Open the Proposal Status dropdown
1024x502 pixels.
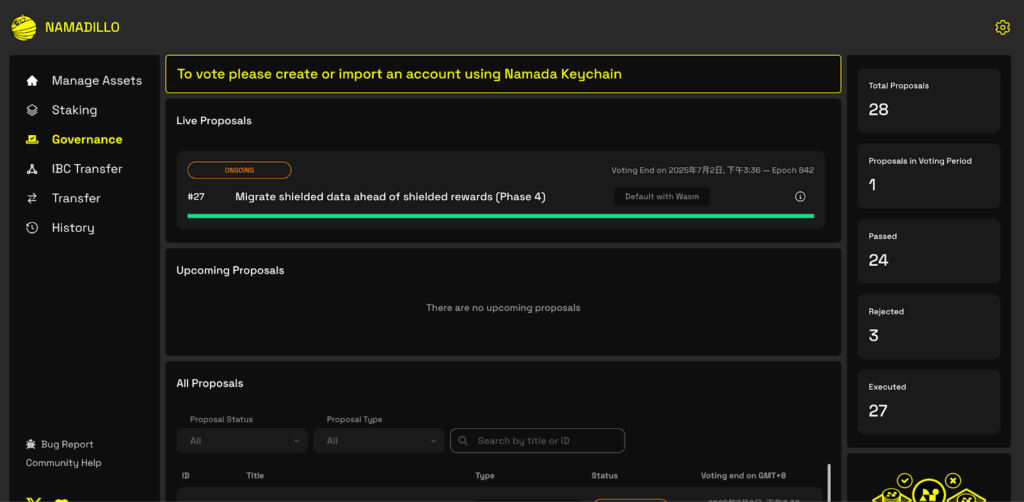[242, 441]
